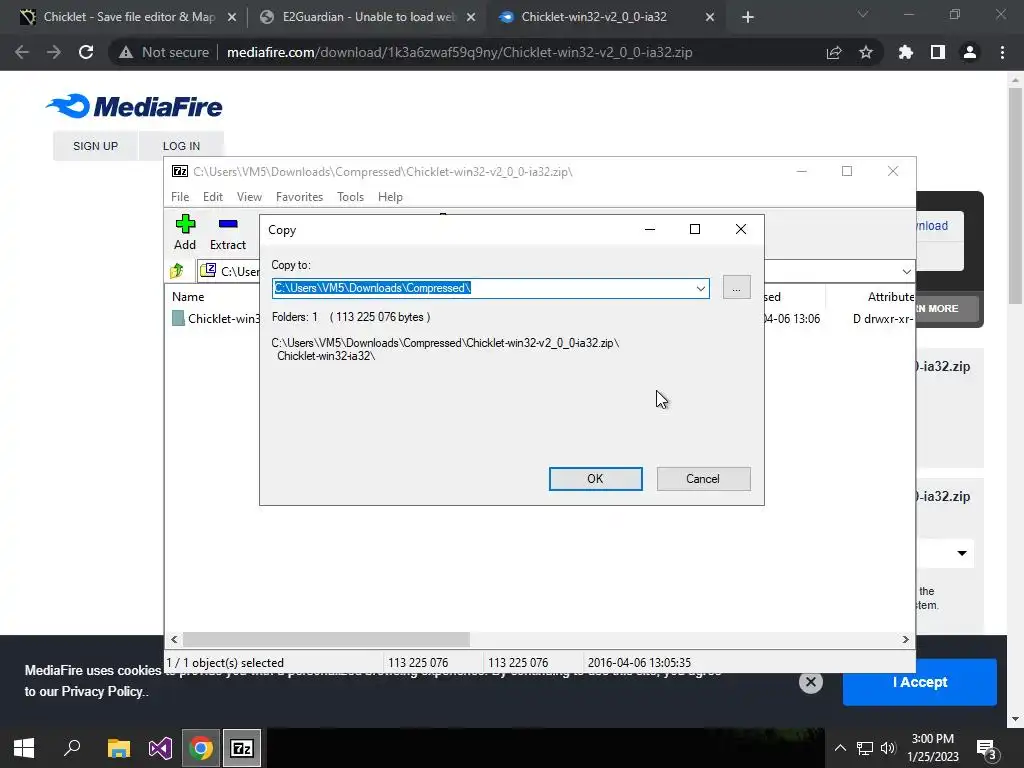
Task: Open Chrome profile icon
Action: [x=970, y=52]
